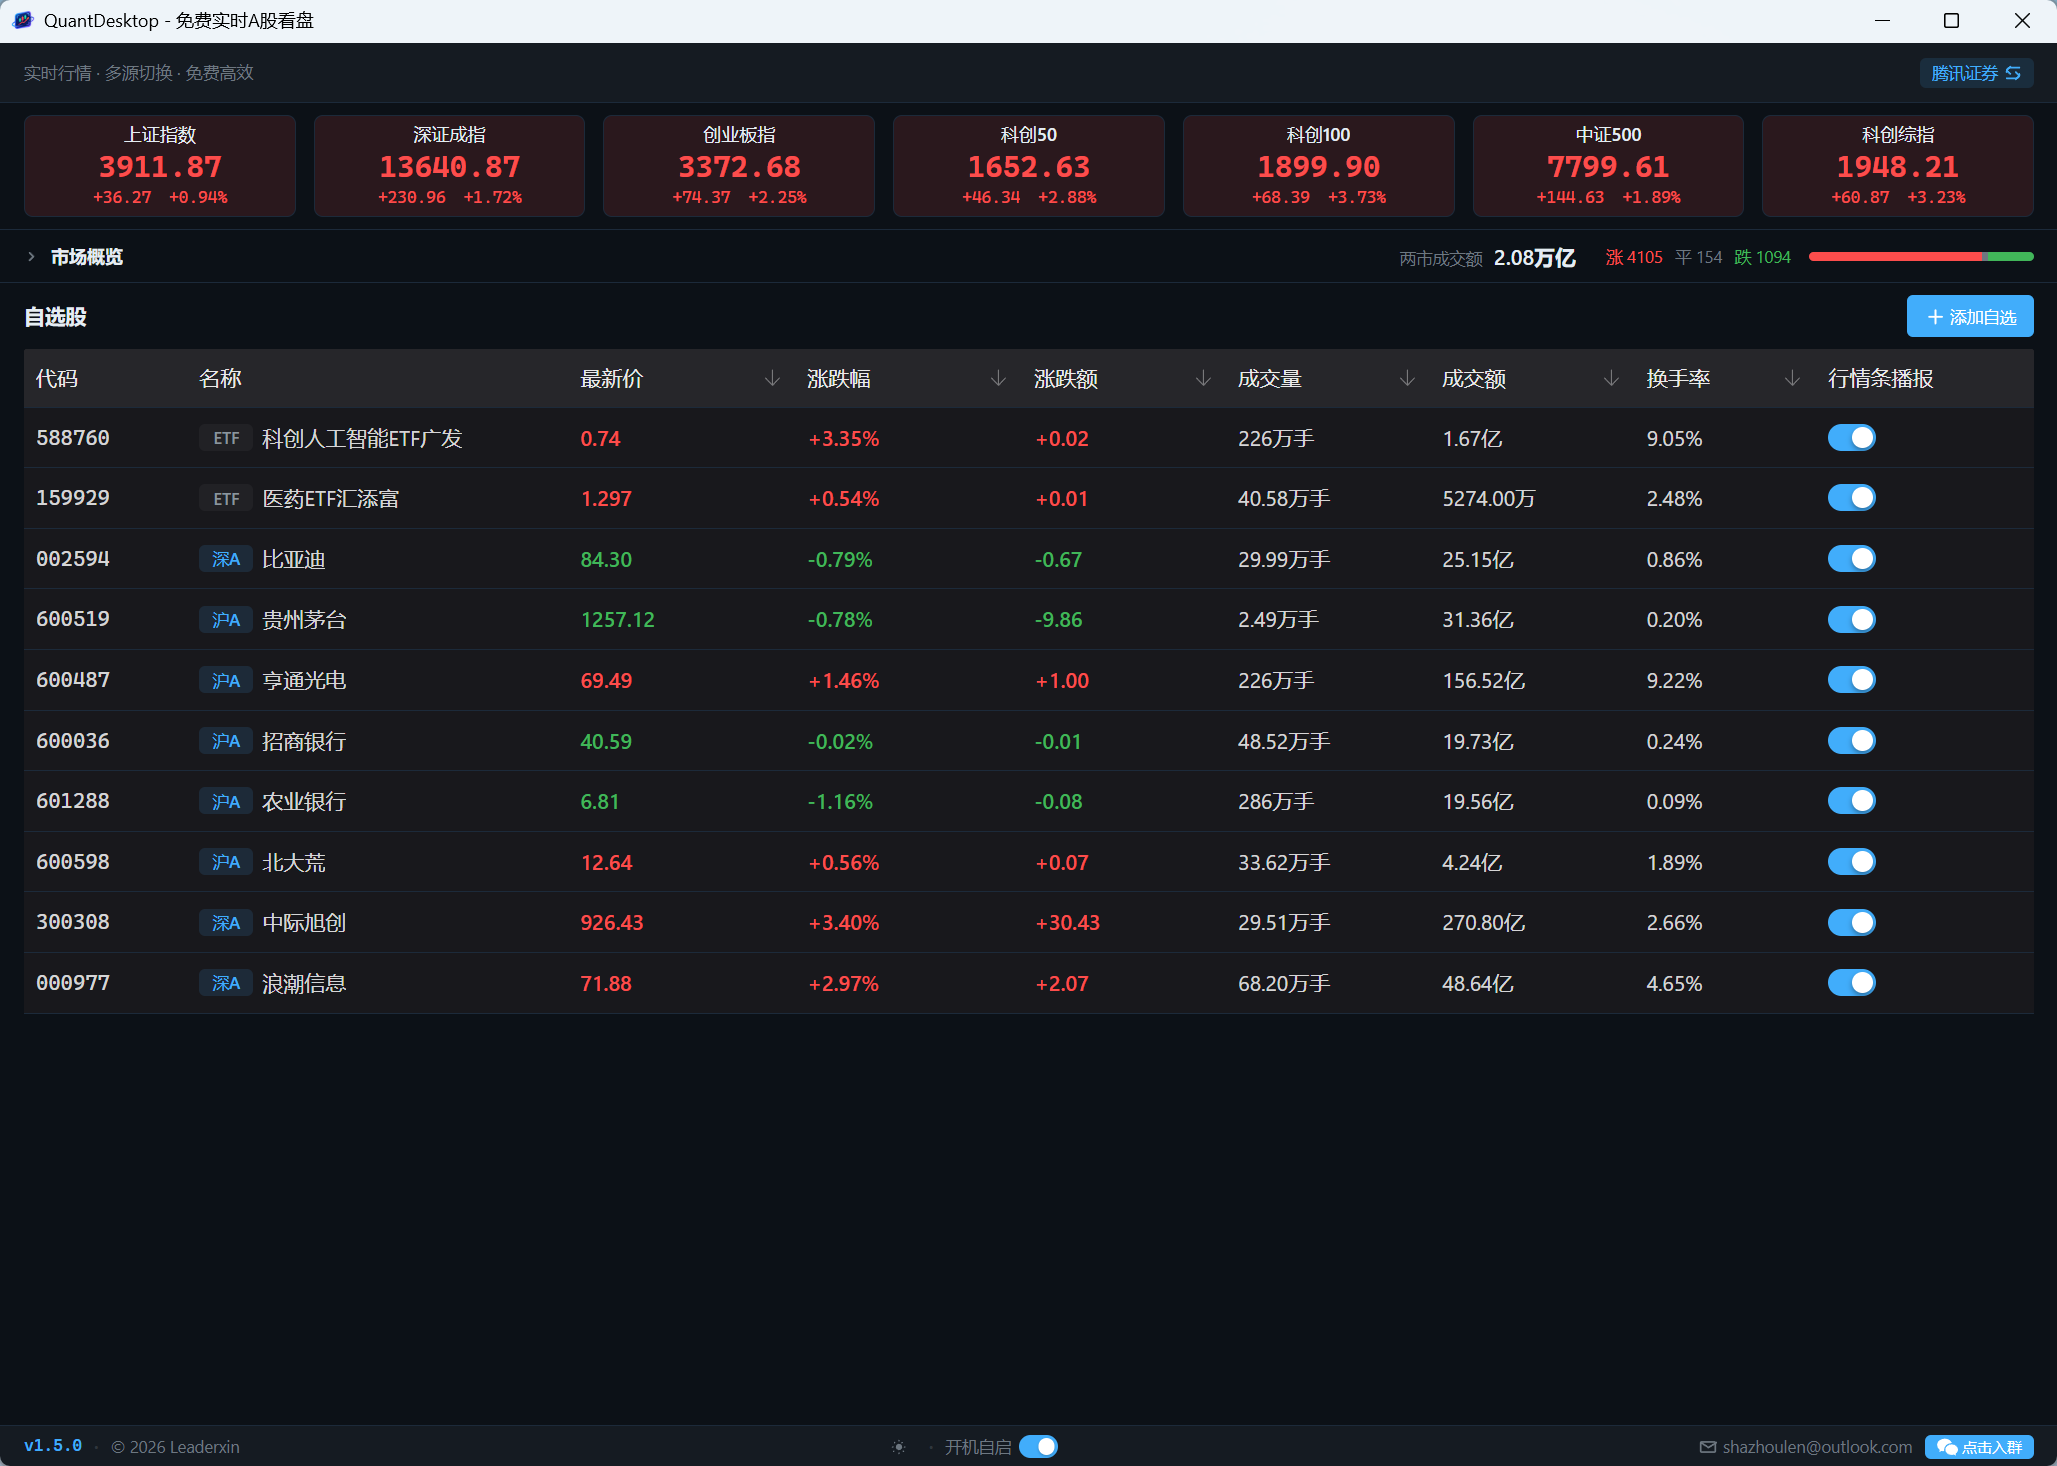Viewport: 2057px width, 1466px height.
Task: Click the sun theme icon in footer
Action: click(899, 1447)
